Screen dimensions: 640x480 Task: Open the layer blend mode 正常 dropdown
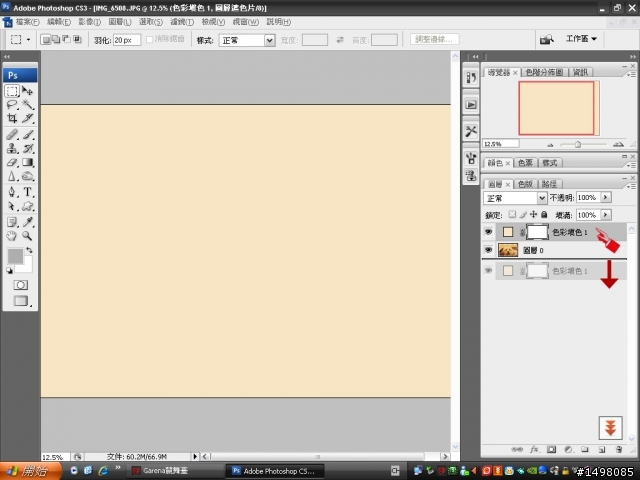pos(542,198)
